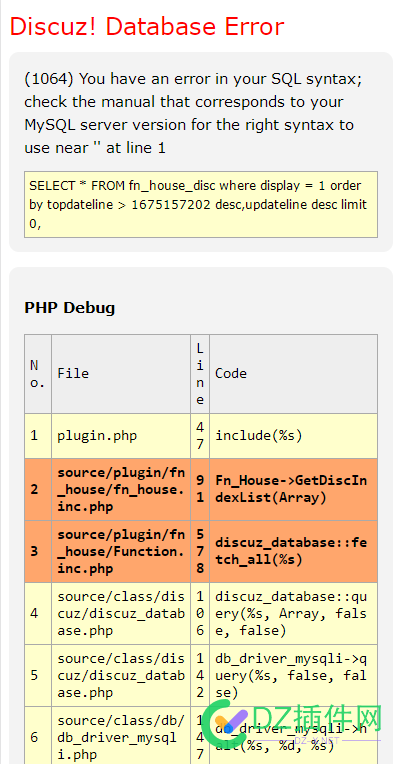Click row 4 discuz_database.php file cell

pyautogui.click(x=121, y=613)
